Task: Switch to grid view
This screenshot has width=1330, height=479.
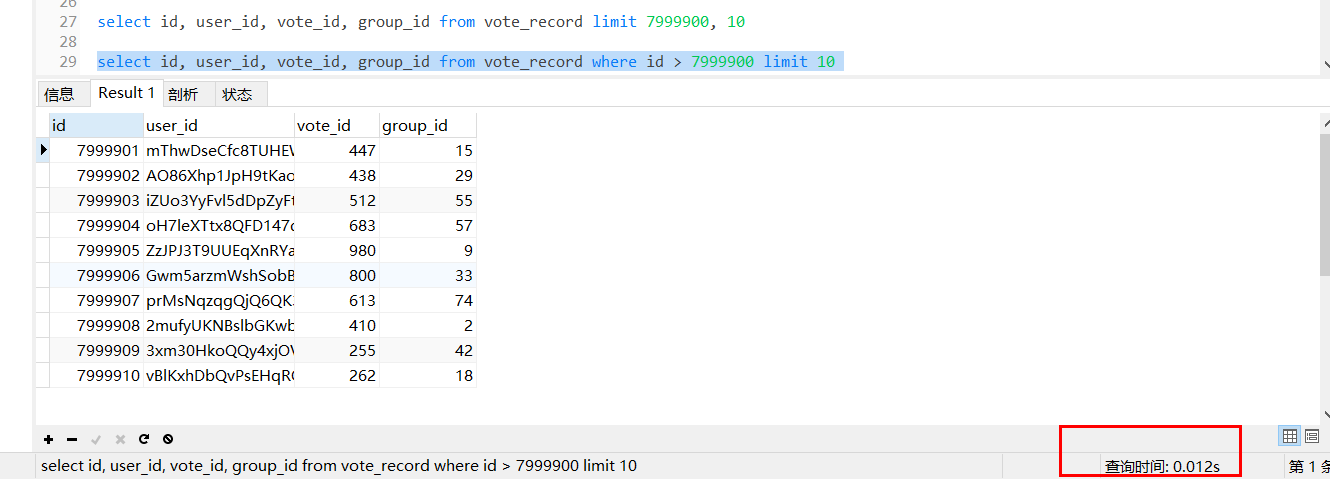Action: (x=1290, y=436)
